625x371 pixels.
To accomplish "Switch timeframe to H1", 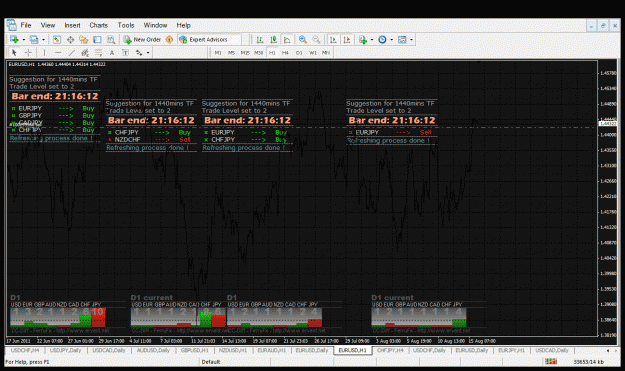I will [x=272, y=53].
